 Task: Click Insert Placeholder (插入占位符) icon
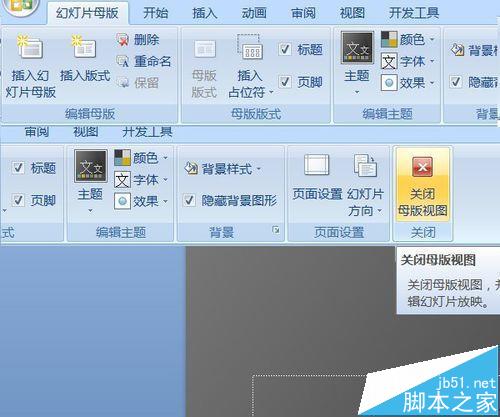(250, 47)
